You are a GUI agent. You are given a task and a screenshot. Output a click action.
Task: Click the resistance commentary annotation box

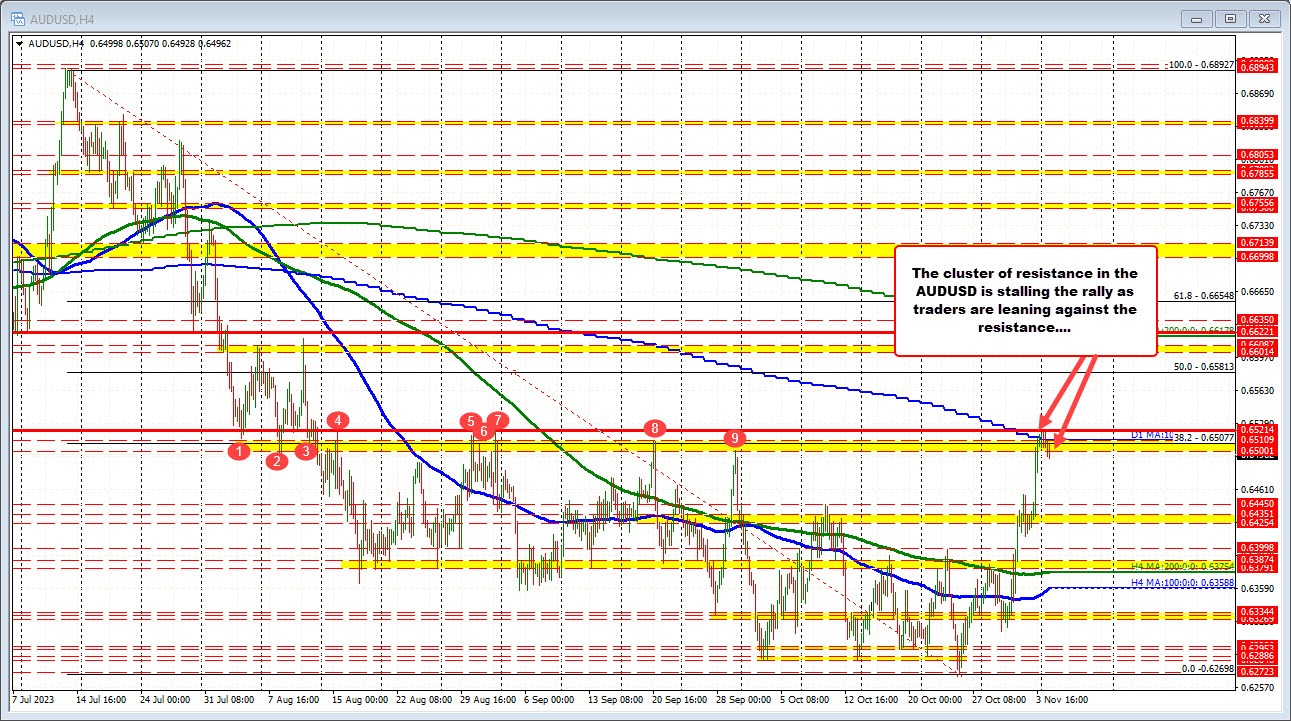(1025, 305)
